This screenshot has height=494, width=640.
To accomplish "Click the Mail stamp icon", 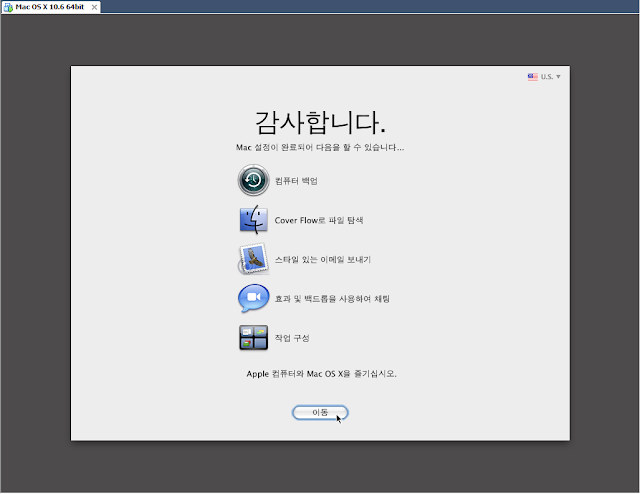I will [253, 259].
